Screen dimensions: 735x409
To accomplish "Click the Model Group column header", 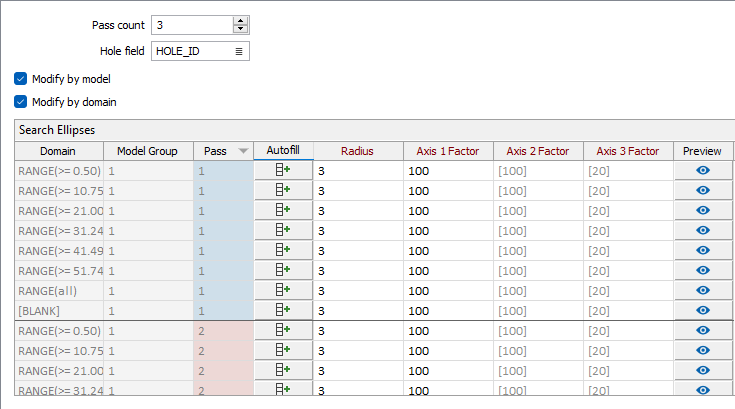I will click(x=148, y=151).
